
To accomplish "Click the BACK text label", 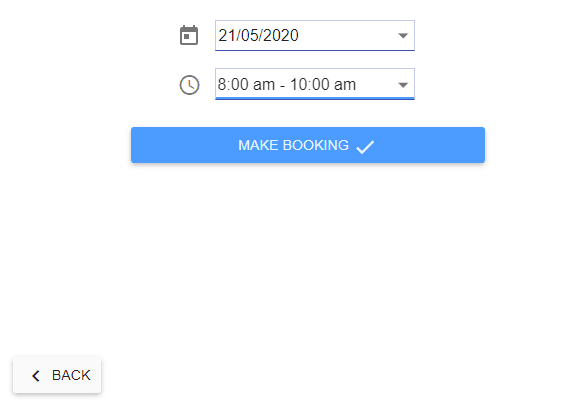I will click(71, 375).
